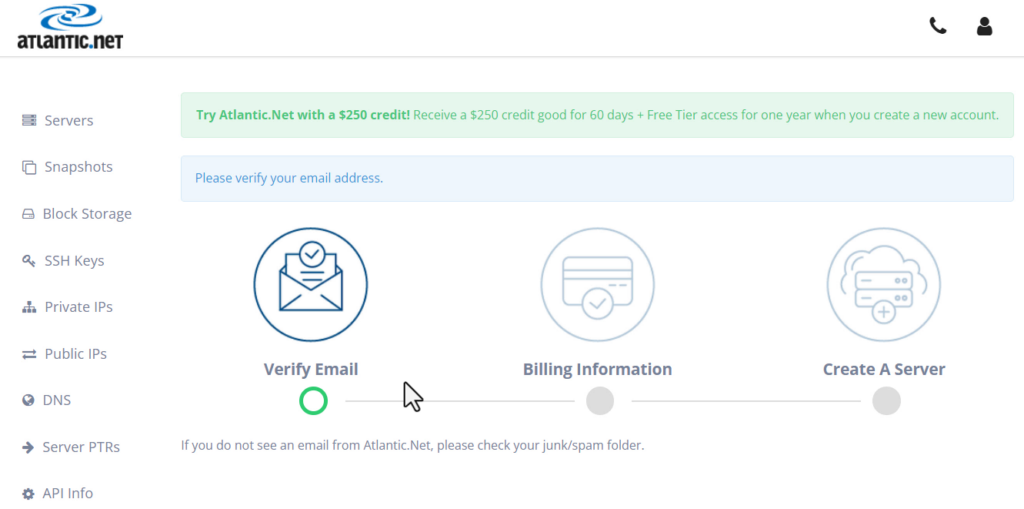Click the Servers sidebar icon
The height and width of the screenshot is (509, 1024).
tap(29, 120)
